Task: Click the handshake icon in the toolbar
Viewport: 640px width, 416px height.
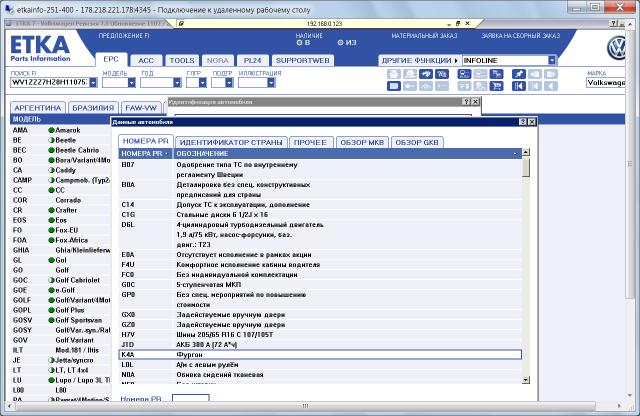Action: point(426,74)
